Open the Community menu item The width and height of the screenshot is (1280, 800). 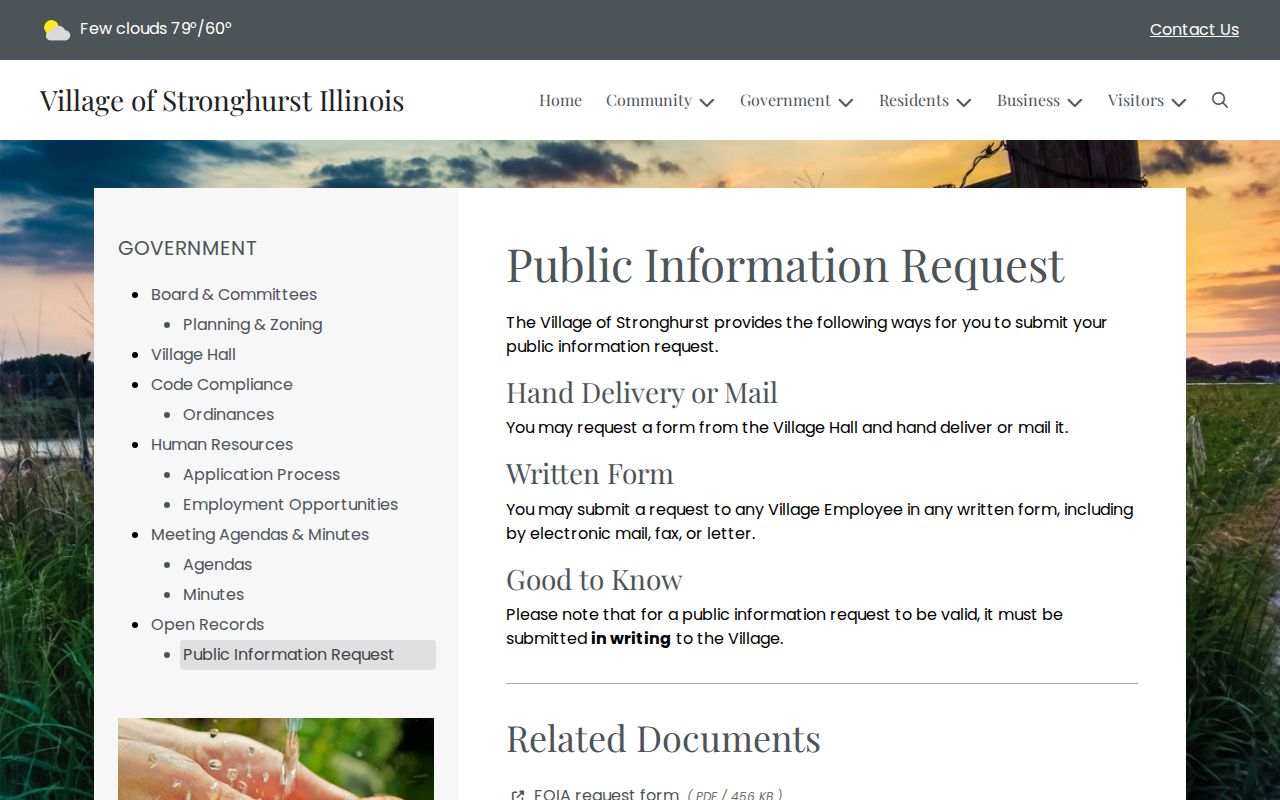pyautogui.click(x=648, y=100)
